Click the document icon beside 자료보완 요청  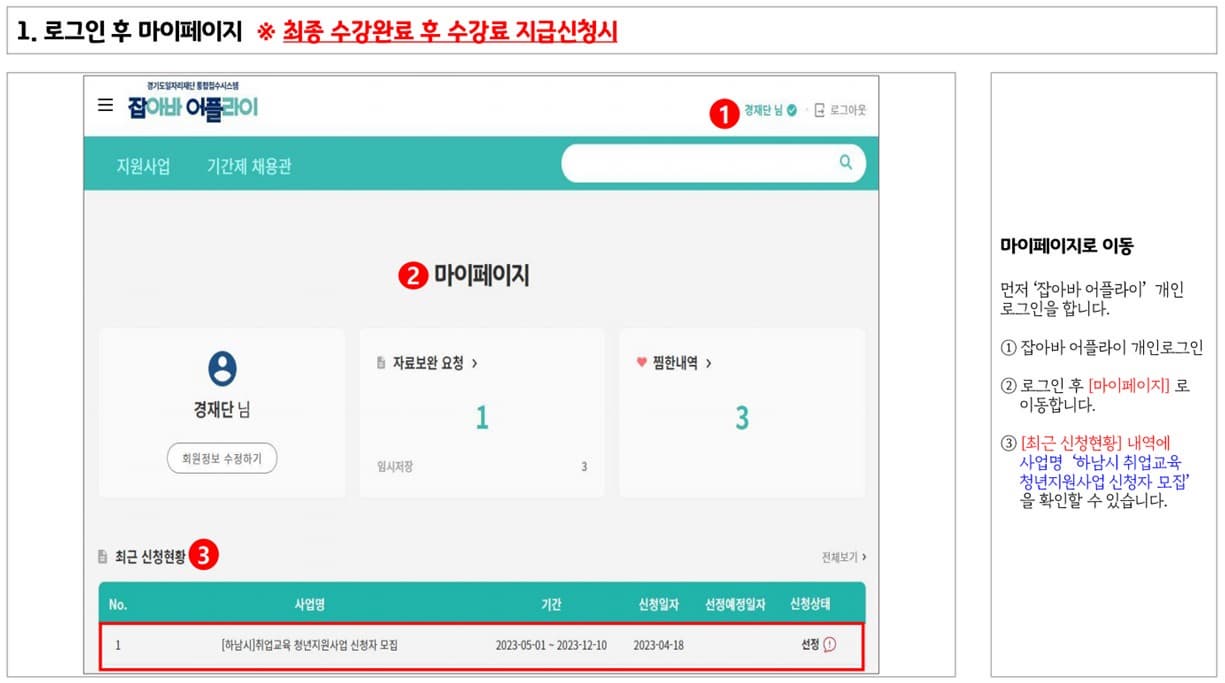click(x=380, y=363)
